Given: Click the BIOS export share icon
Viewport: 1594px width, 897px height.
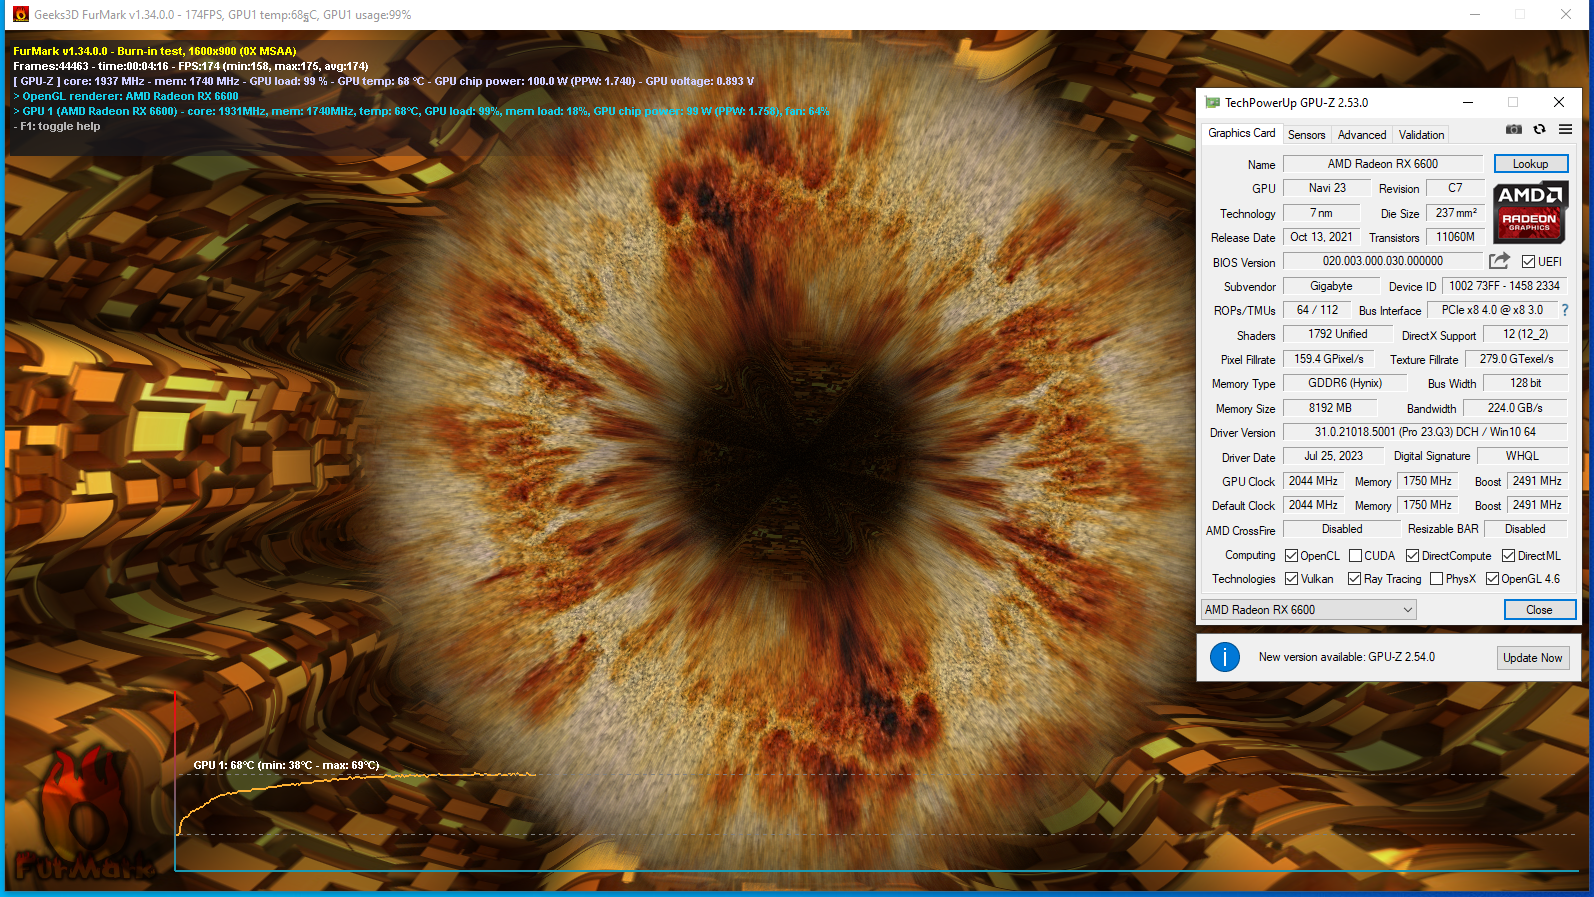Looking at the screenshot, I should [x=1499, y=261].
